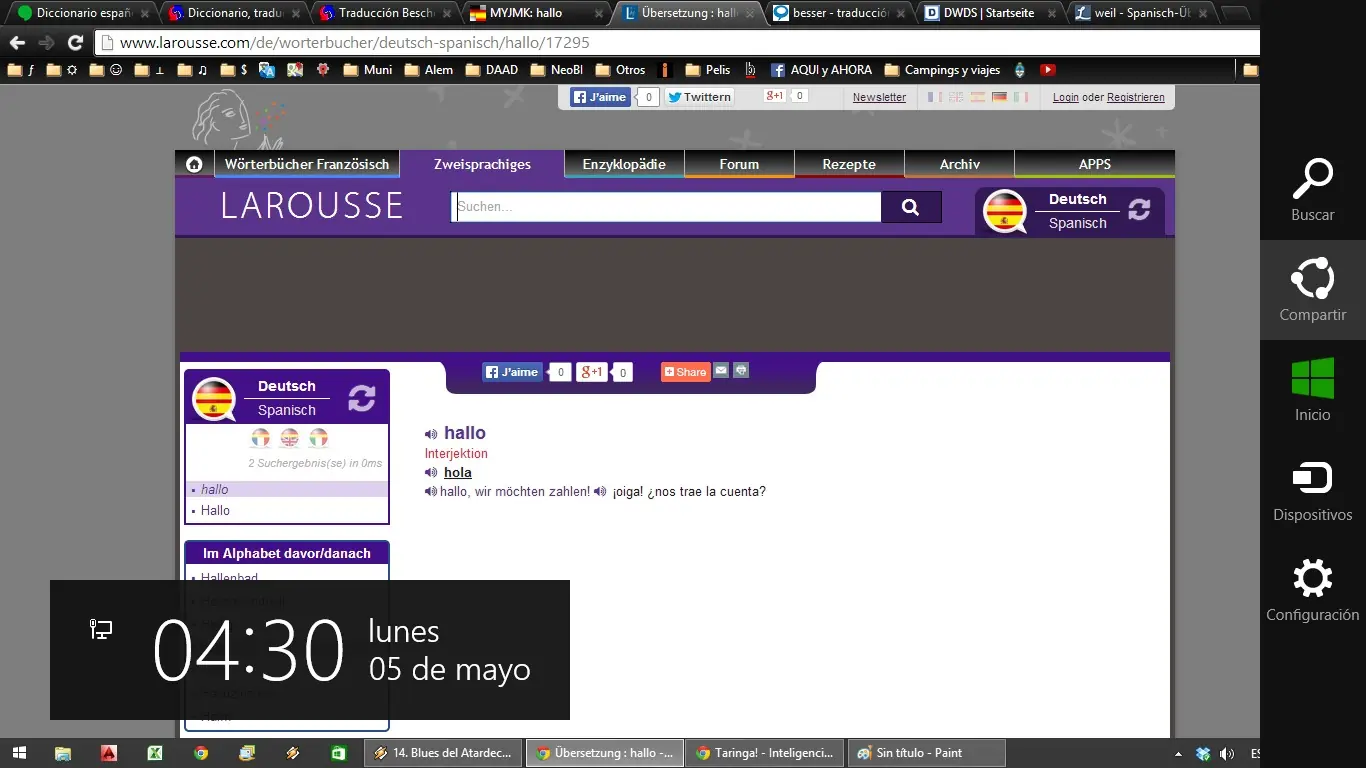The width and height of the screenshot is (1366, 768).
Task: Open the Rezepte tab
Action: point(849,164)
